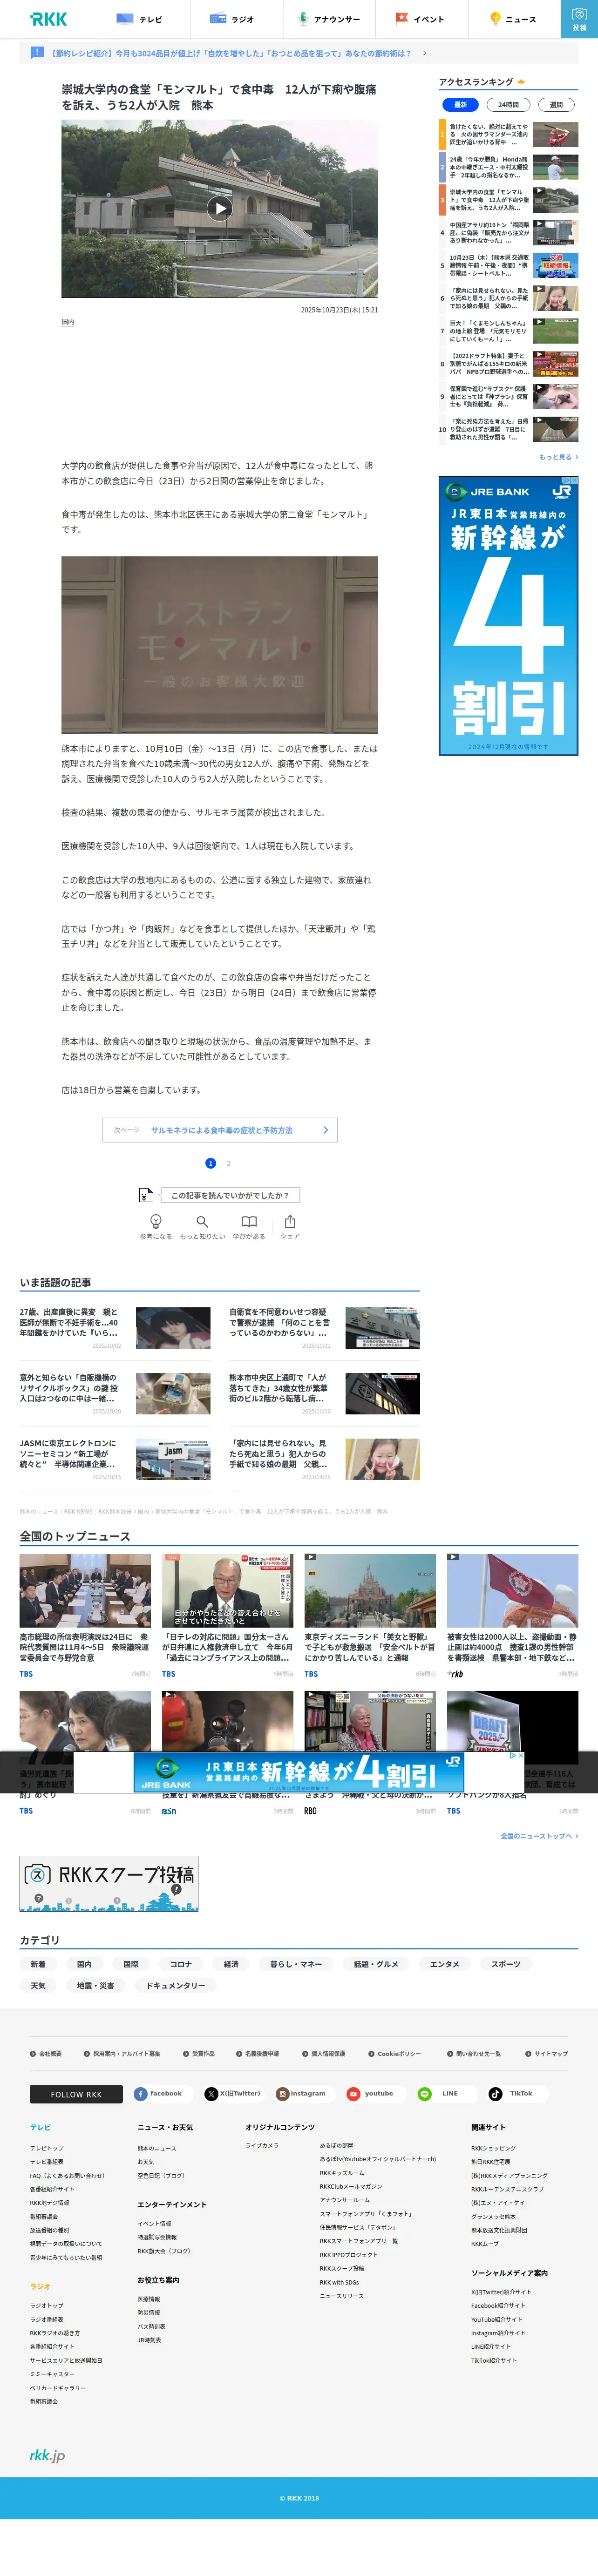The height and width of the screenshot is (2576, 598).
Task: Open 会社概要 footer link
Action: coord(46,2053)
